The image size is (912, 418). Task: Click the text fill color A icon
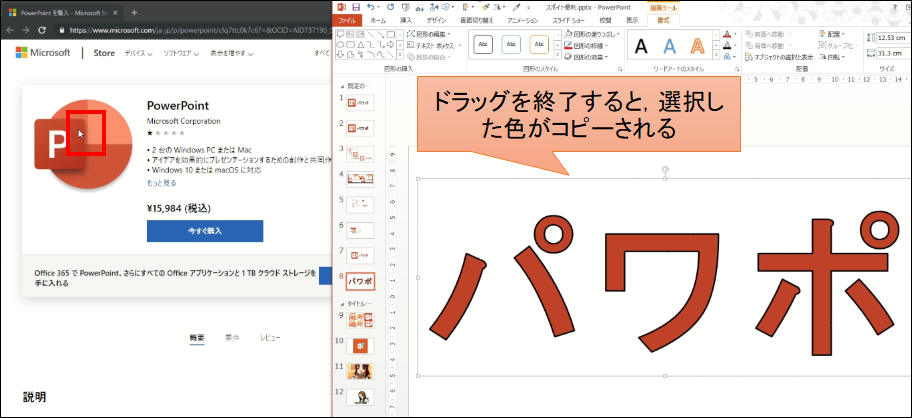click(727, 34)
